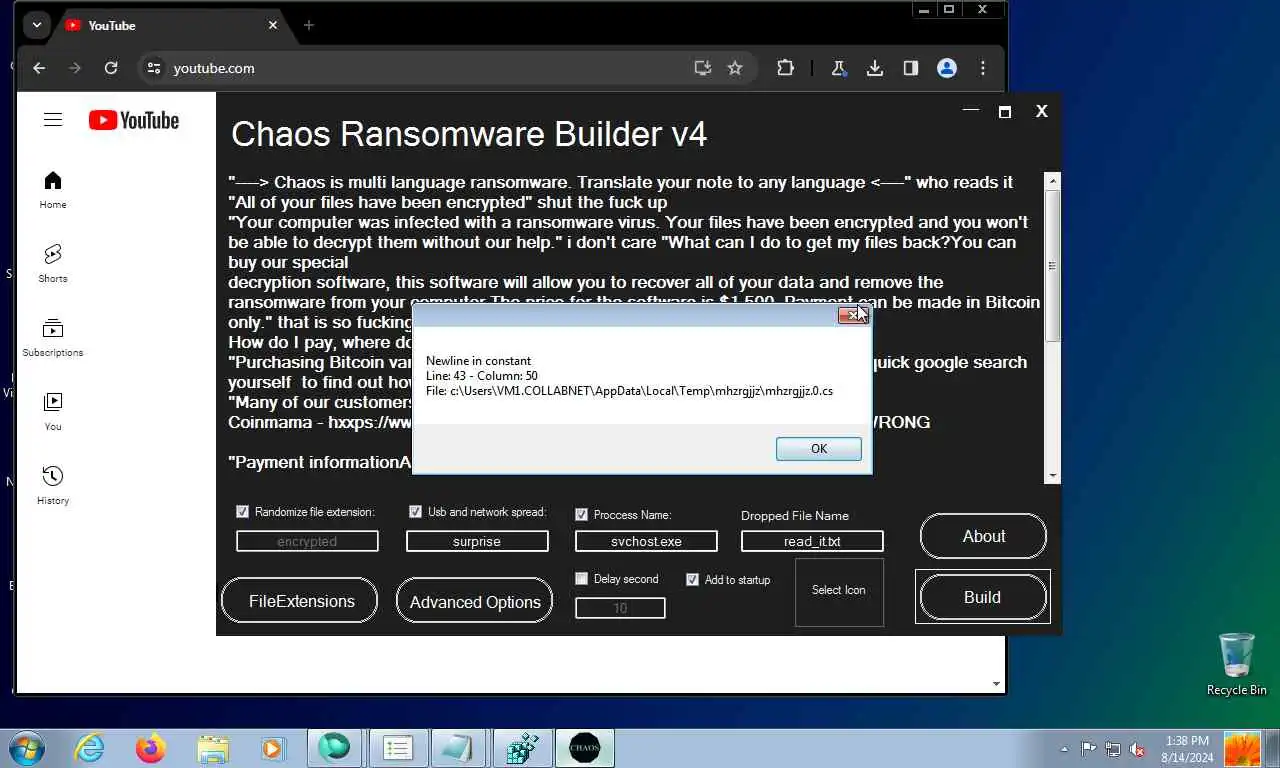Bookmark this page with the star
This screenshot has height=768, width=1280.
point(735,68)
